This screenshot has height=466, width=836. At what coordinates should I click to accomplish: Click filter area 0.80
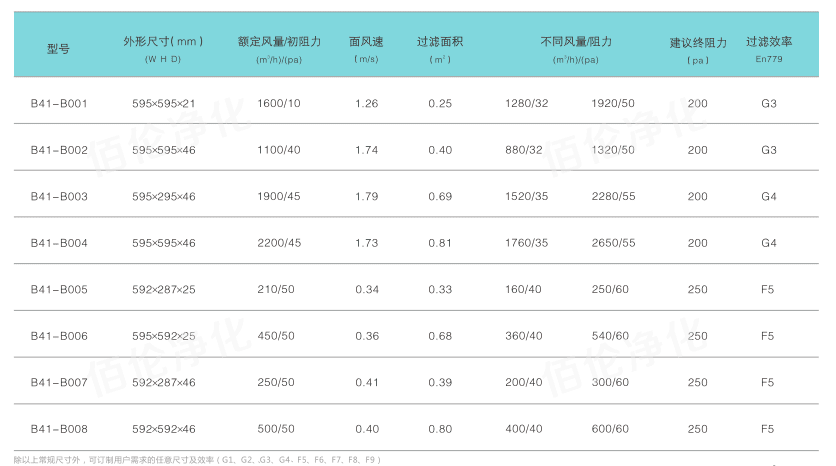(x=440, y=429)
